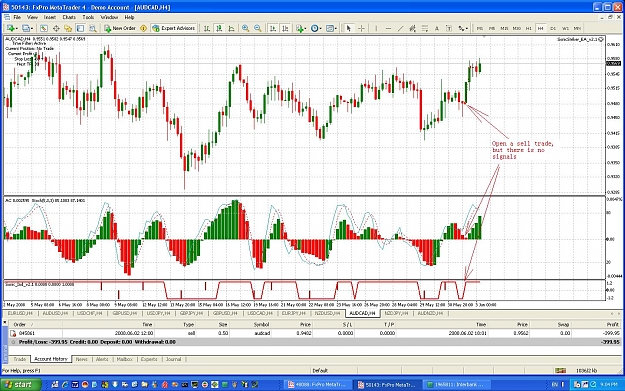Toggle the Market Watch window icon
Image resolution: width=625 pixels, height=391 pixels.
coord(44,28)
